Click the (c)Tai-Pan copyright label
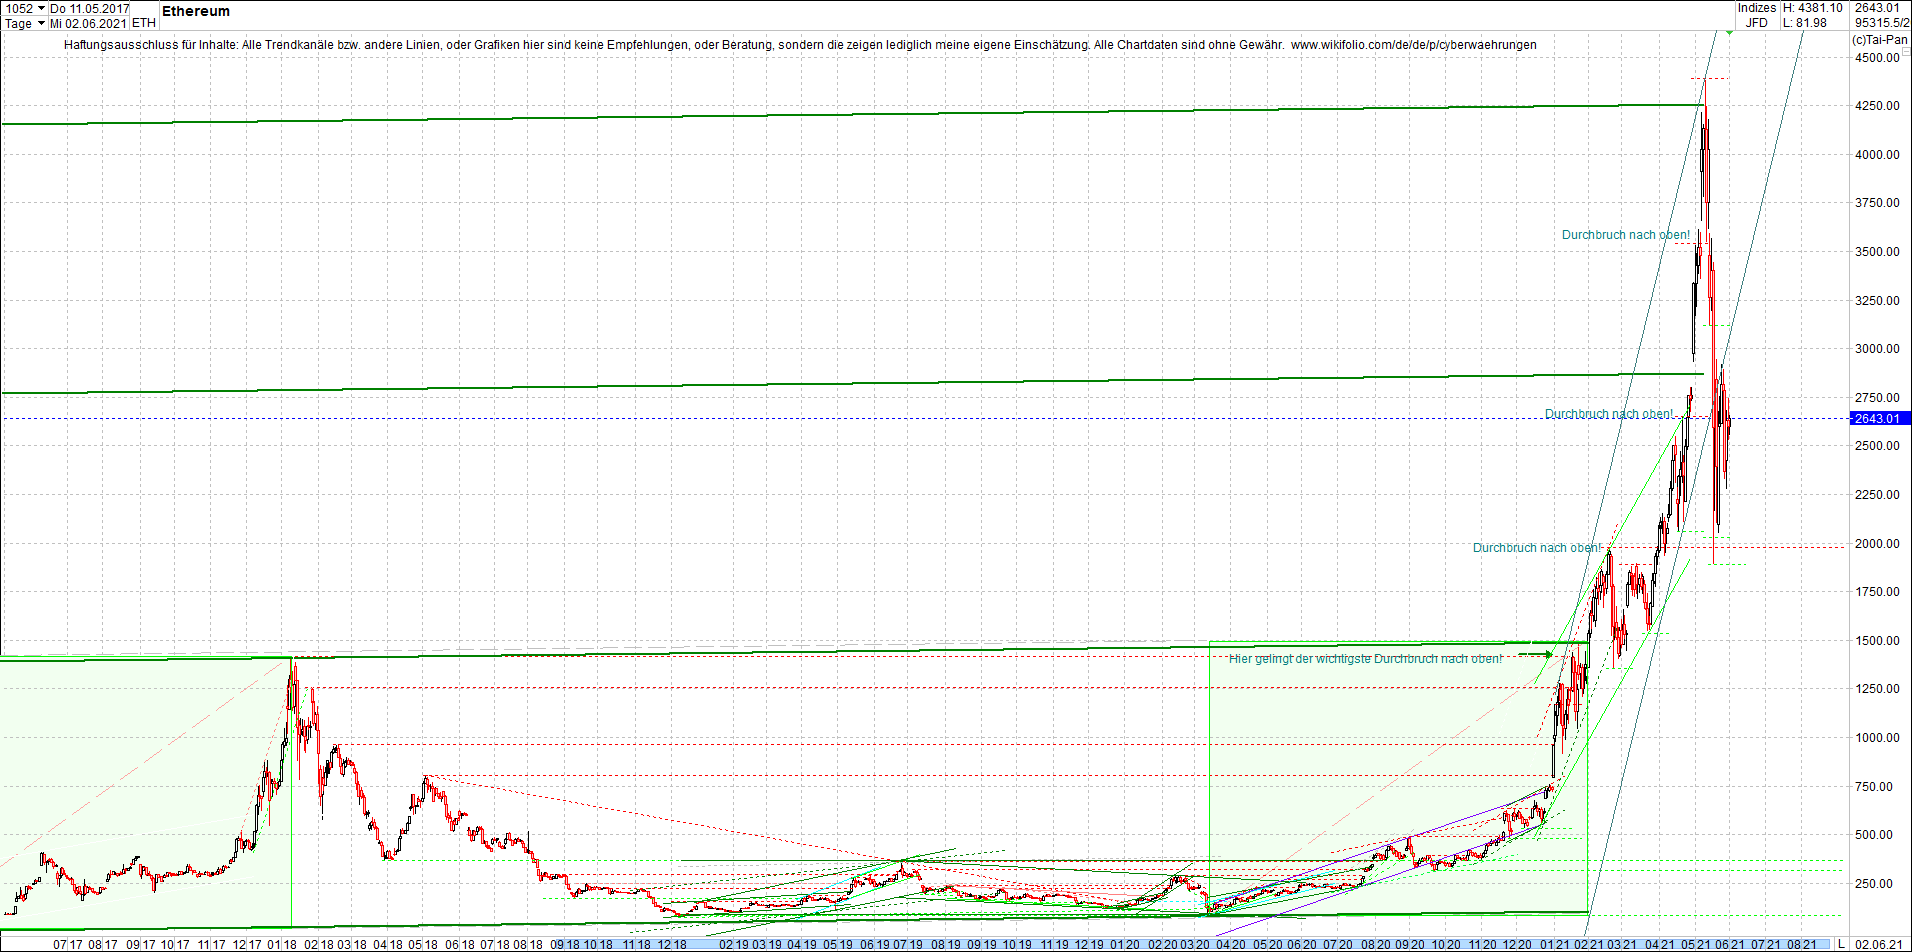 [1880, 40]
